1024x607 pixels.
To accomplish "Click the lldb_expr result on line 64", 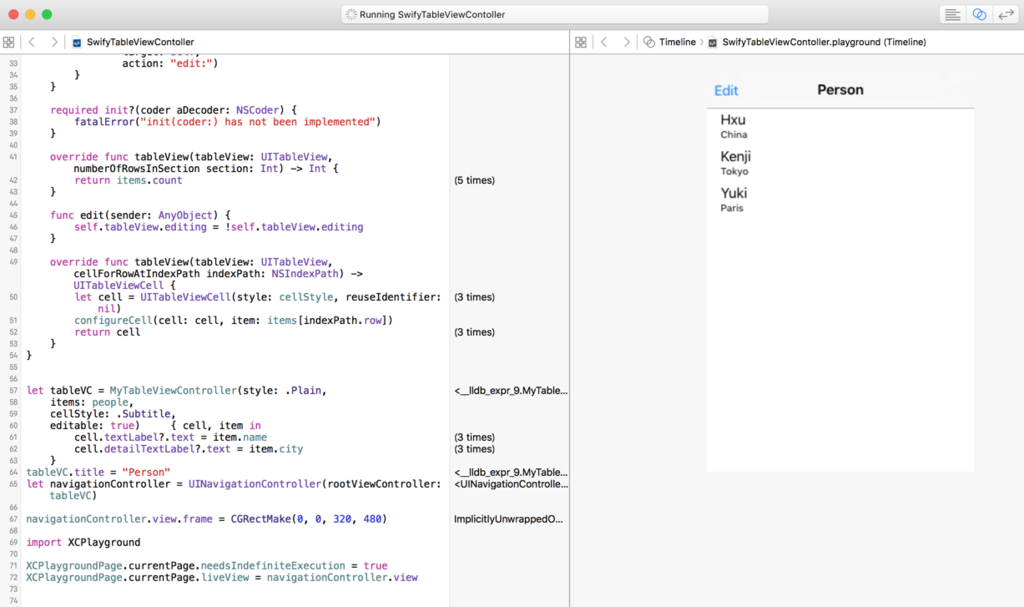I will [x=511, y=472].
